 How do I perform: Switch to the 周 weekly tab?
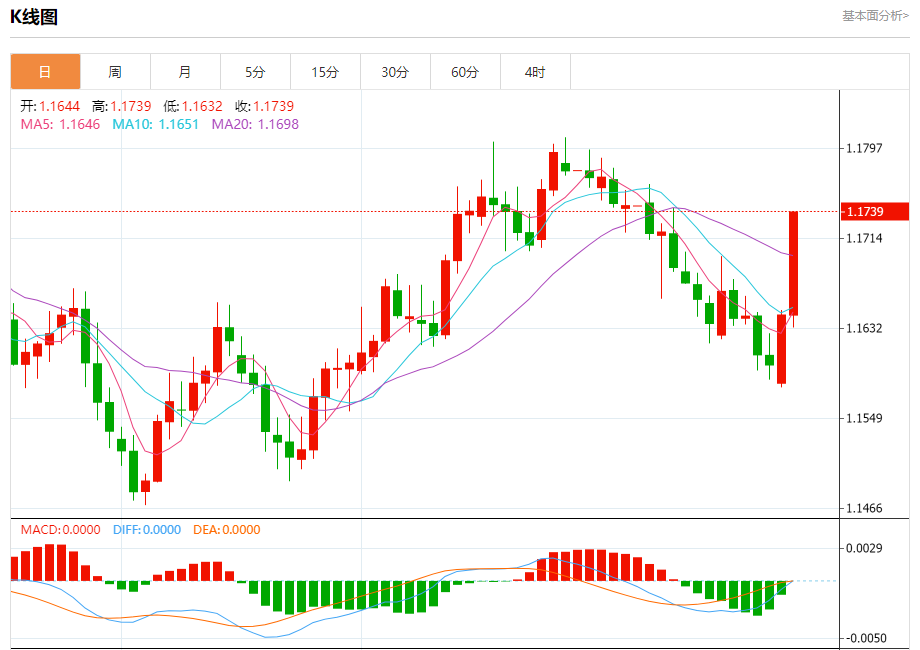tap(115, 72)
